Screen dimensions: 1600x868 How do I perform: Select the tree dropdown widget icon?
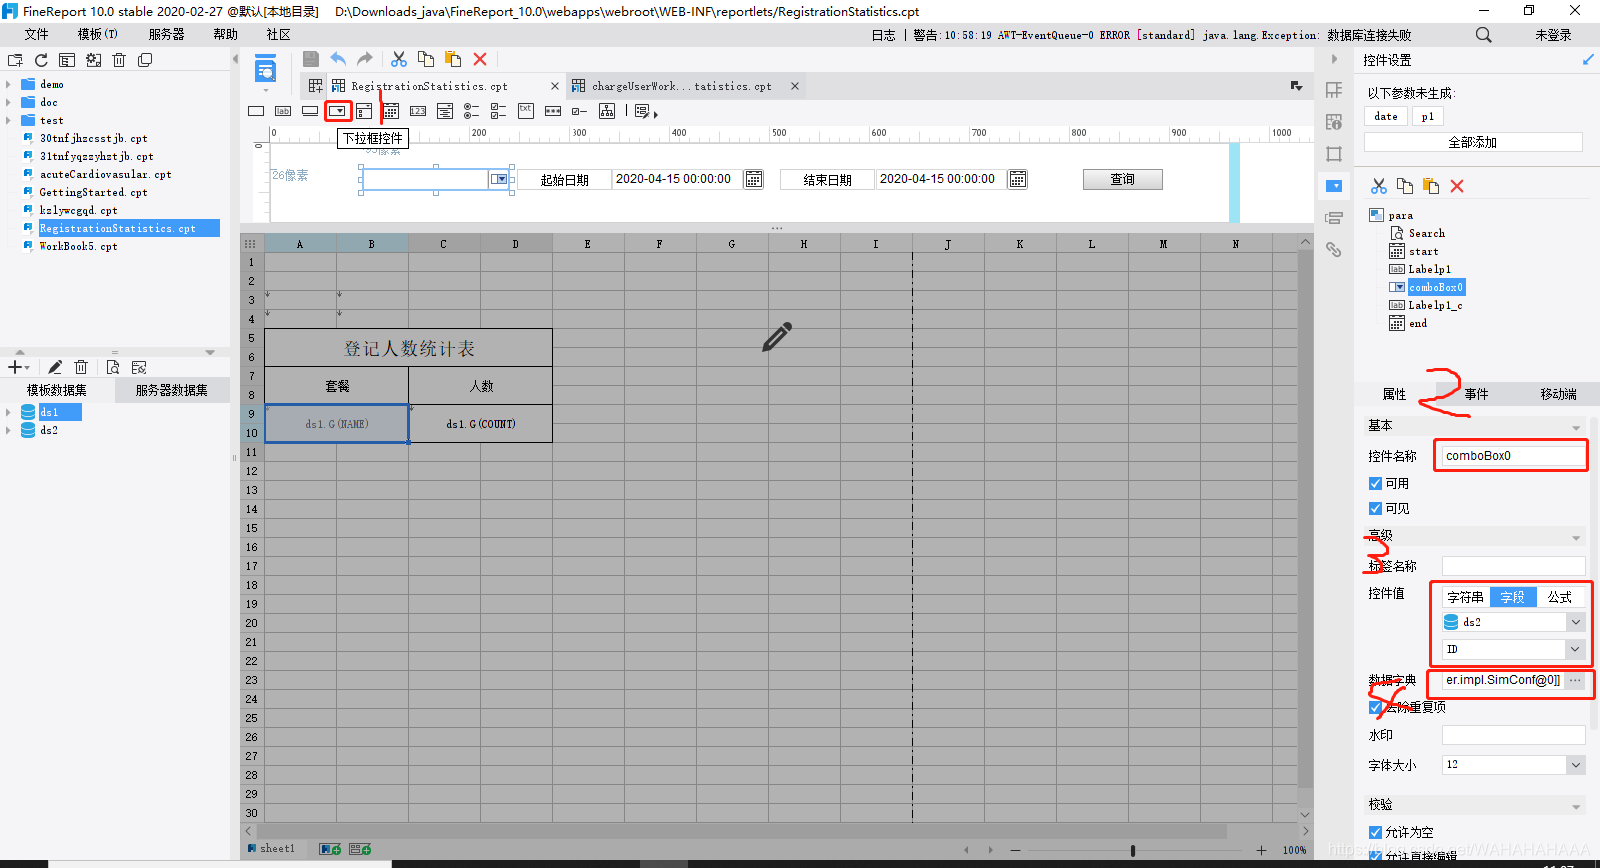(x=607, y=111)
